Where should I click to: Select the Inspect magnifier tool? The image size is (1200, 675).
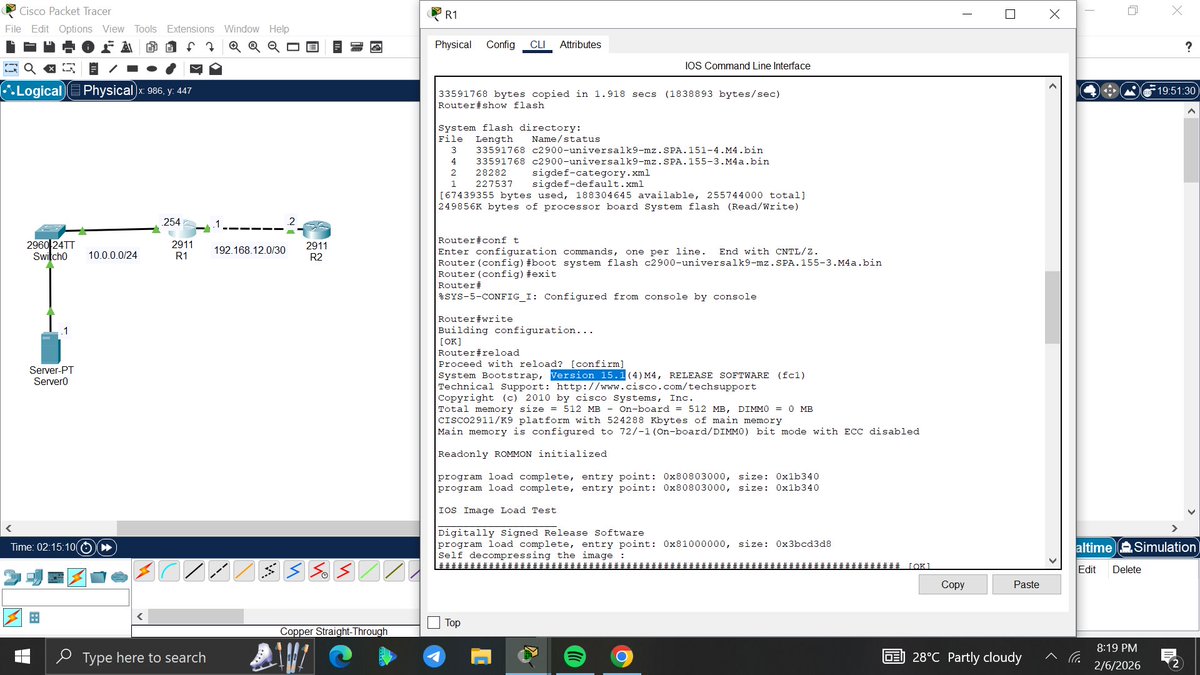click(x=30, y=69)
